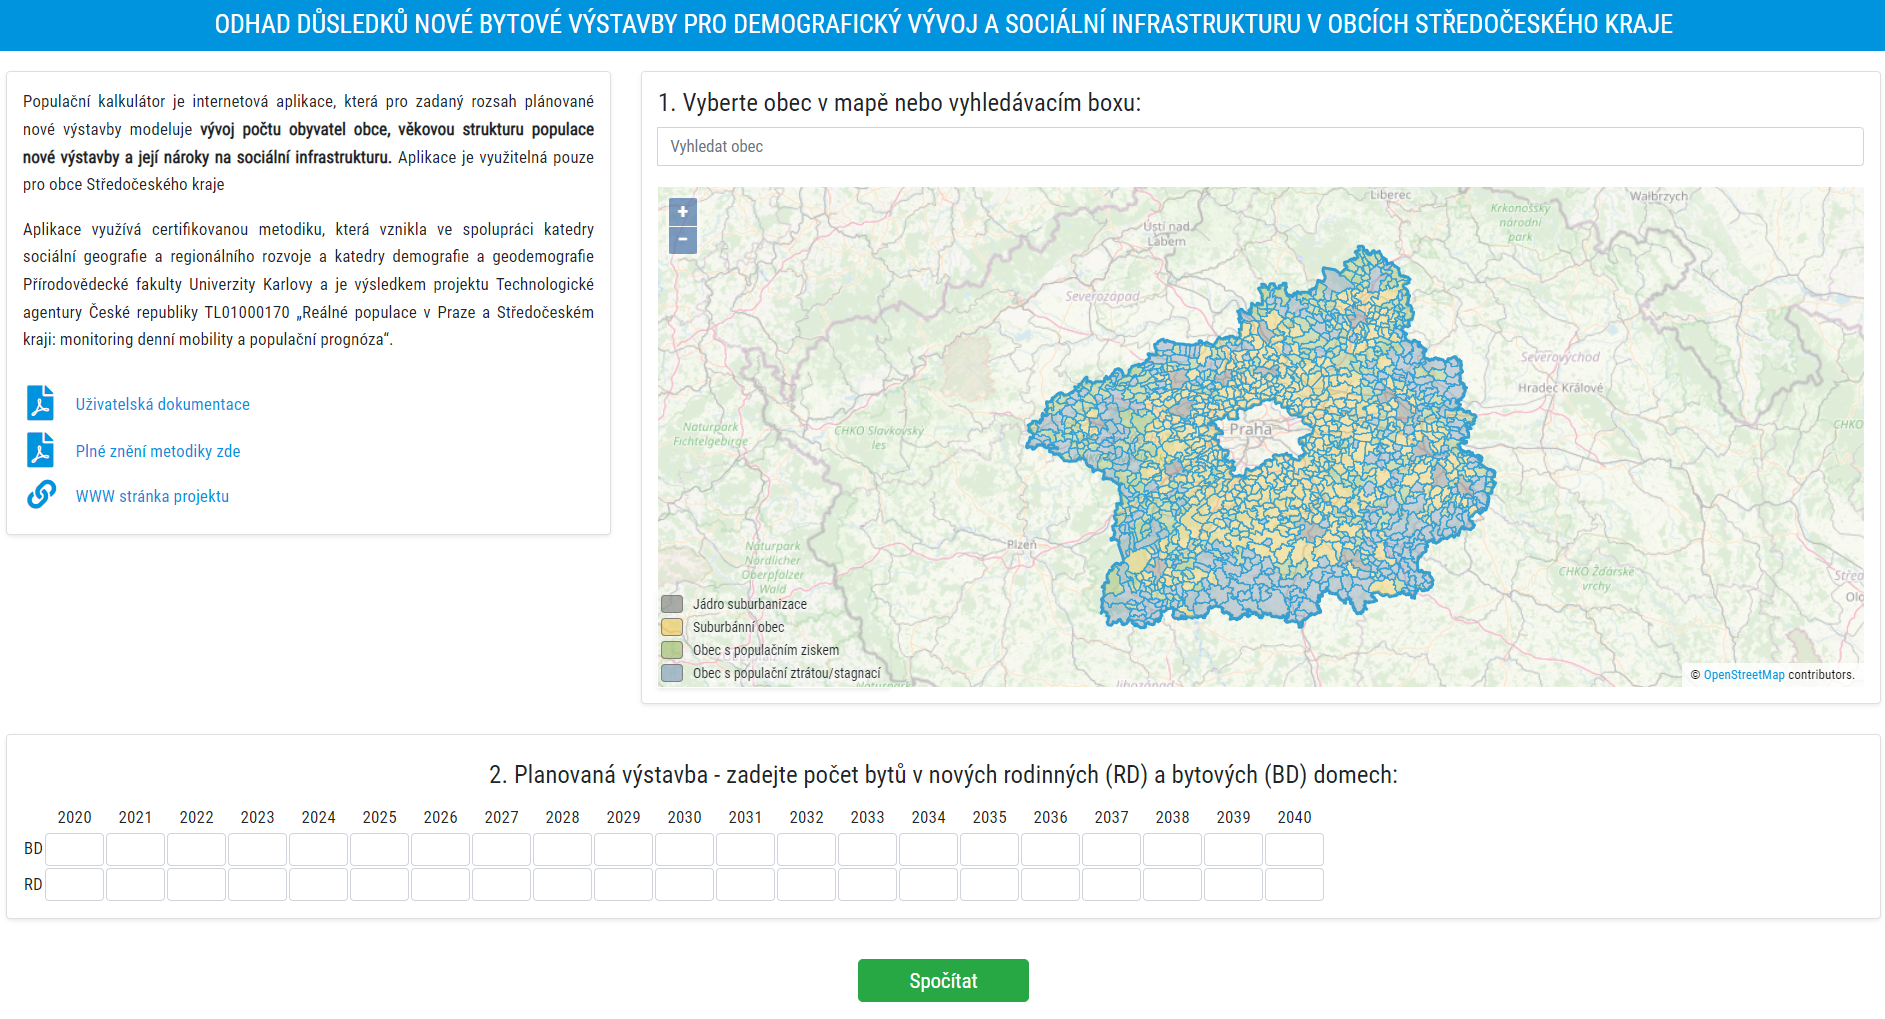Zoom in on the map
1885x1019 pixels.
pos(683,212)
